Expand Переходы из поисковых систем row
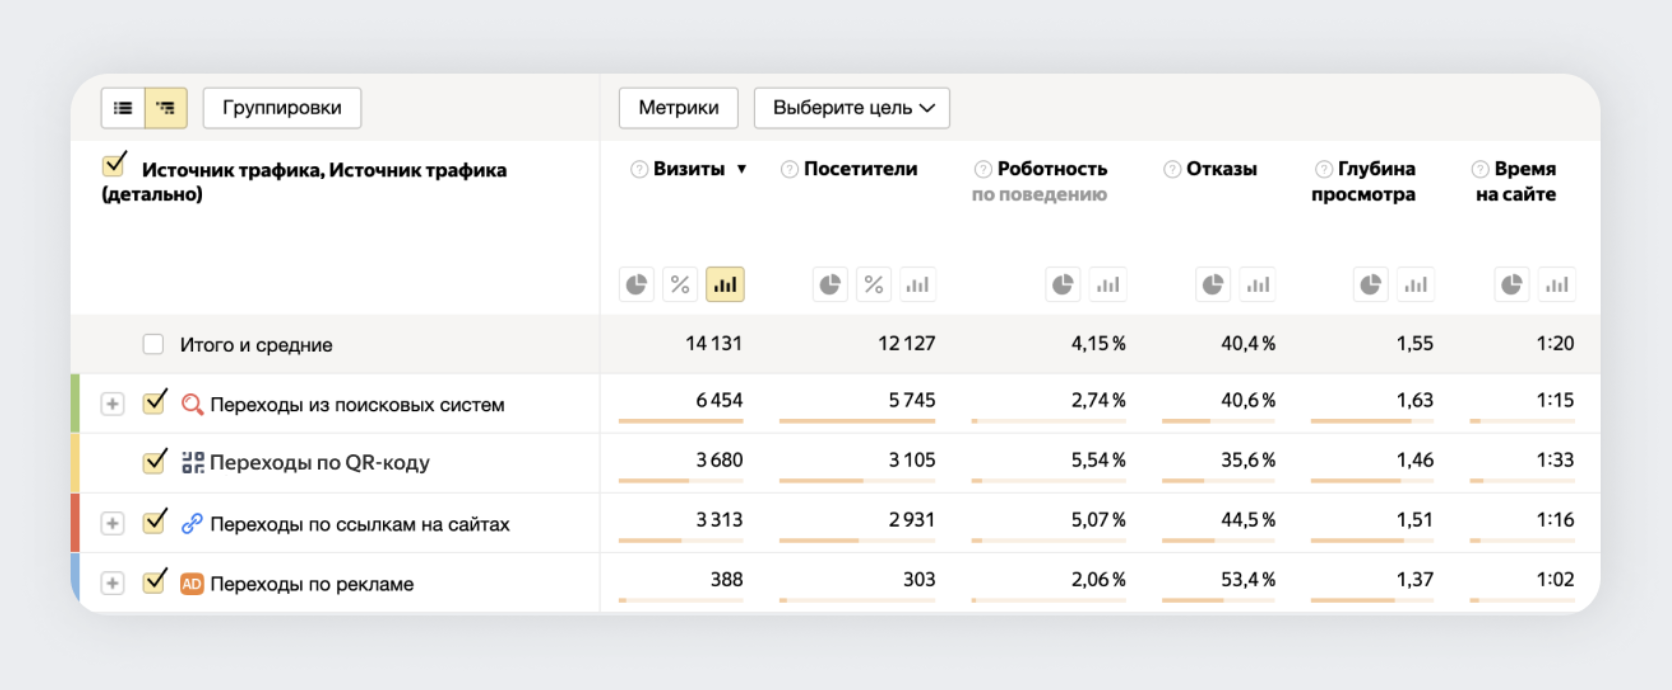The height and width of the screenshot is (690, 1672). pos(112,404)
